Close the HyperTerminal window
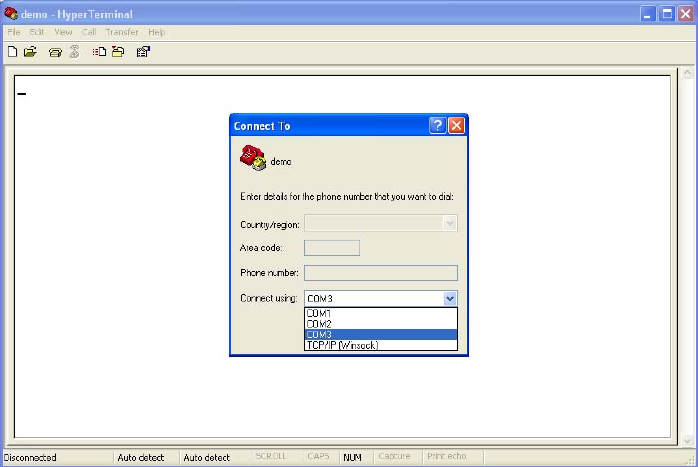The width and height of the screenshot is (698, 467). 686,14
